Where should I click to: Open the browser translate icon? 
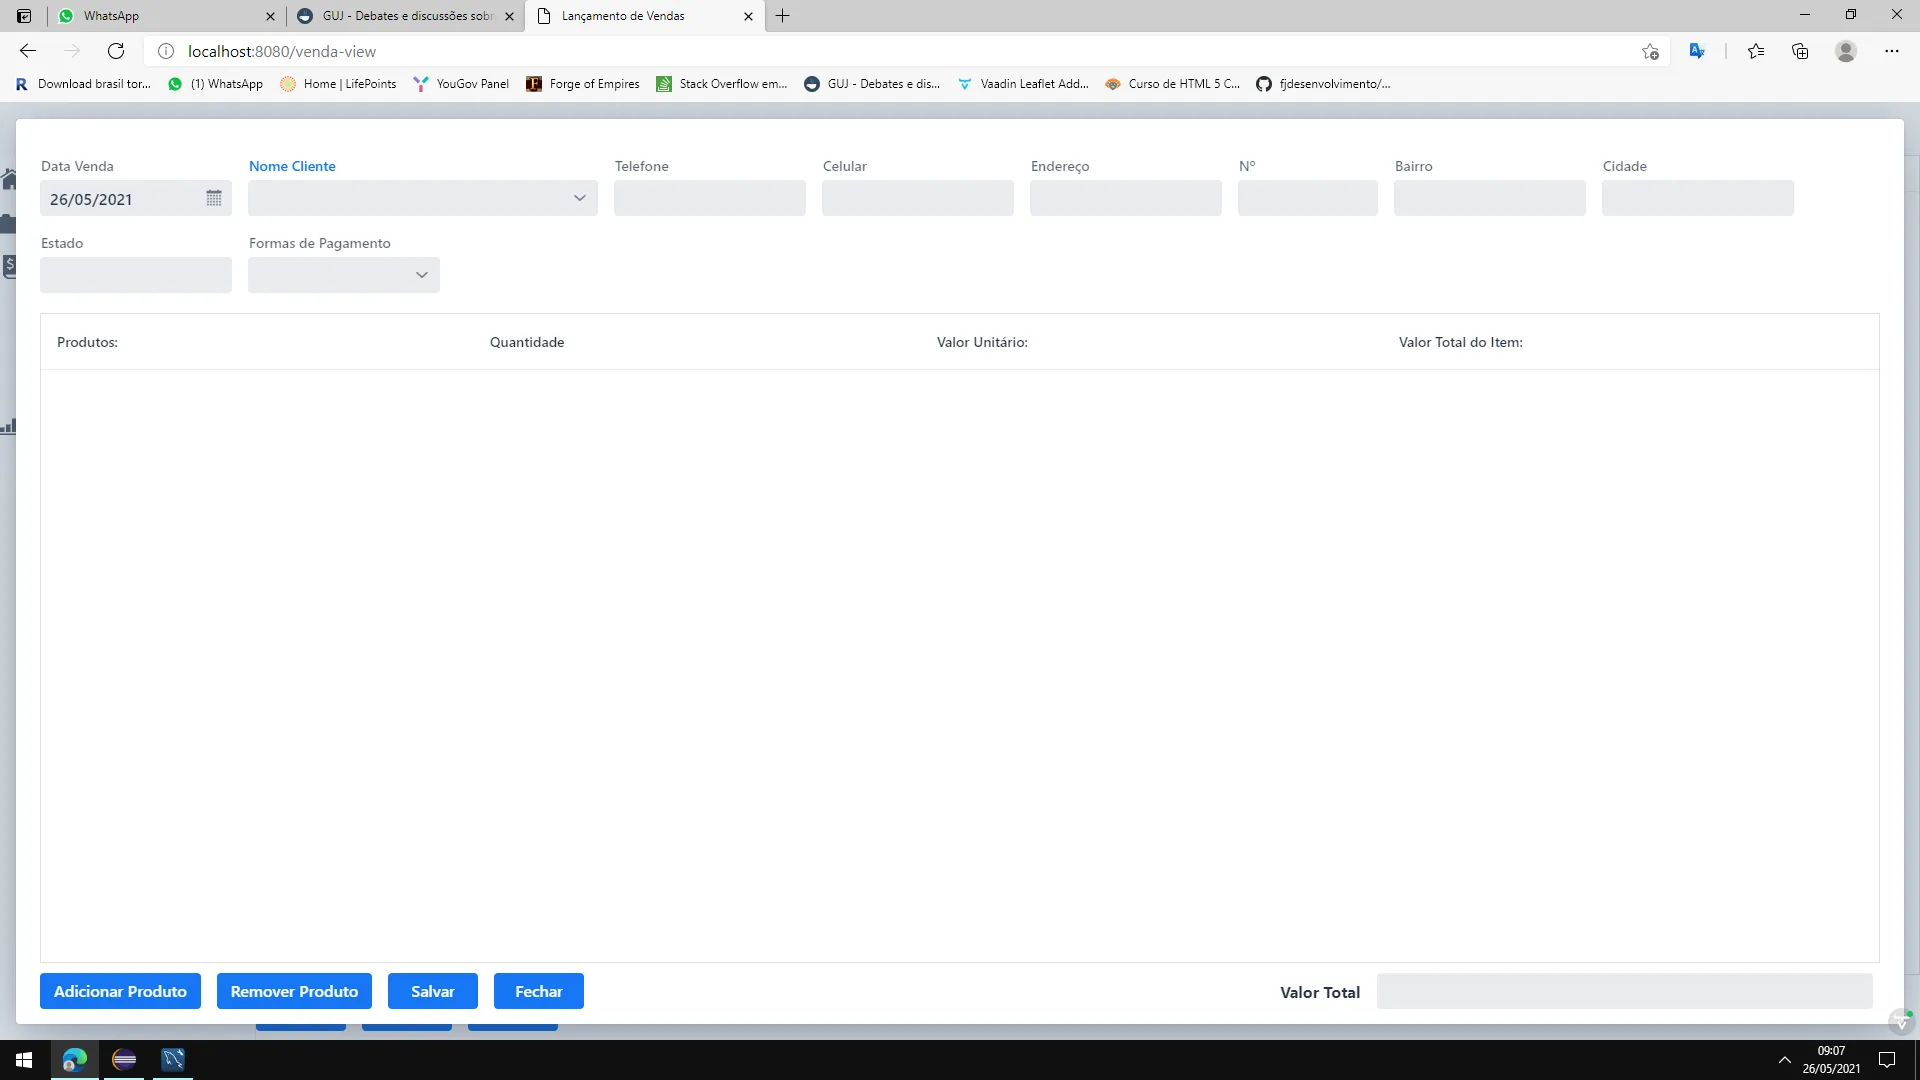tap(1697, 51)
